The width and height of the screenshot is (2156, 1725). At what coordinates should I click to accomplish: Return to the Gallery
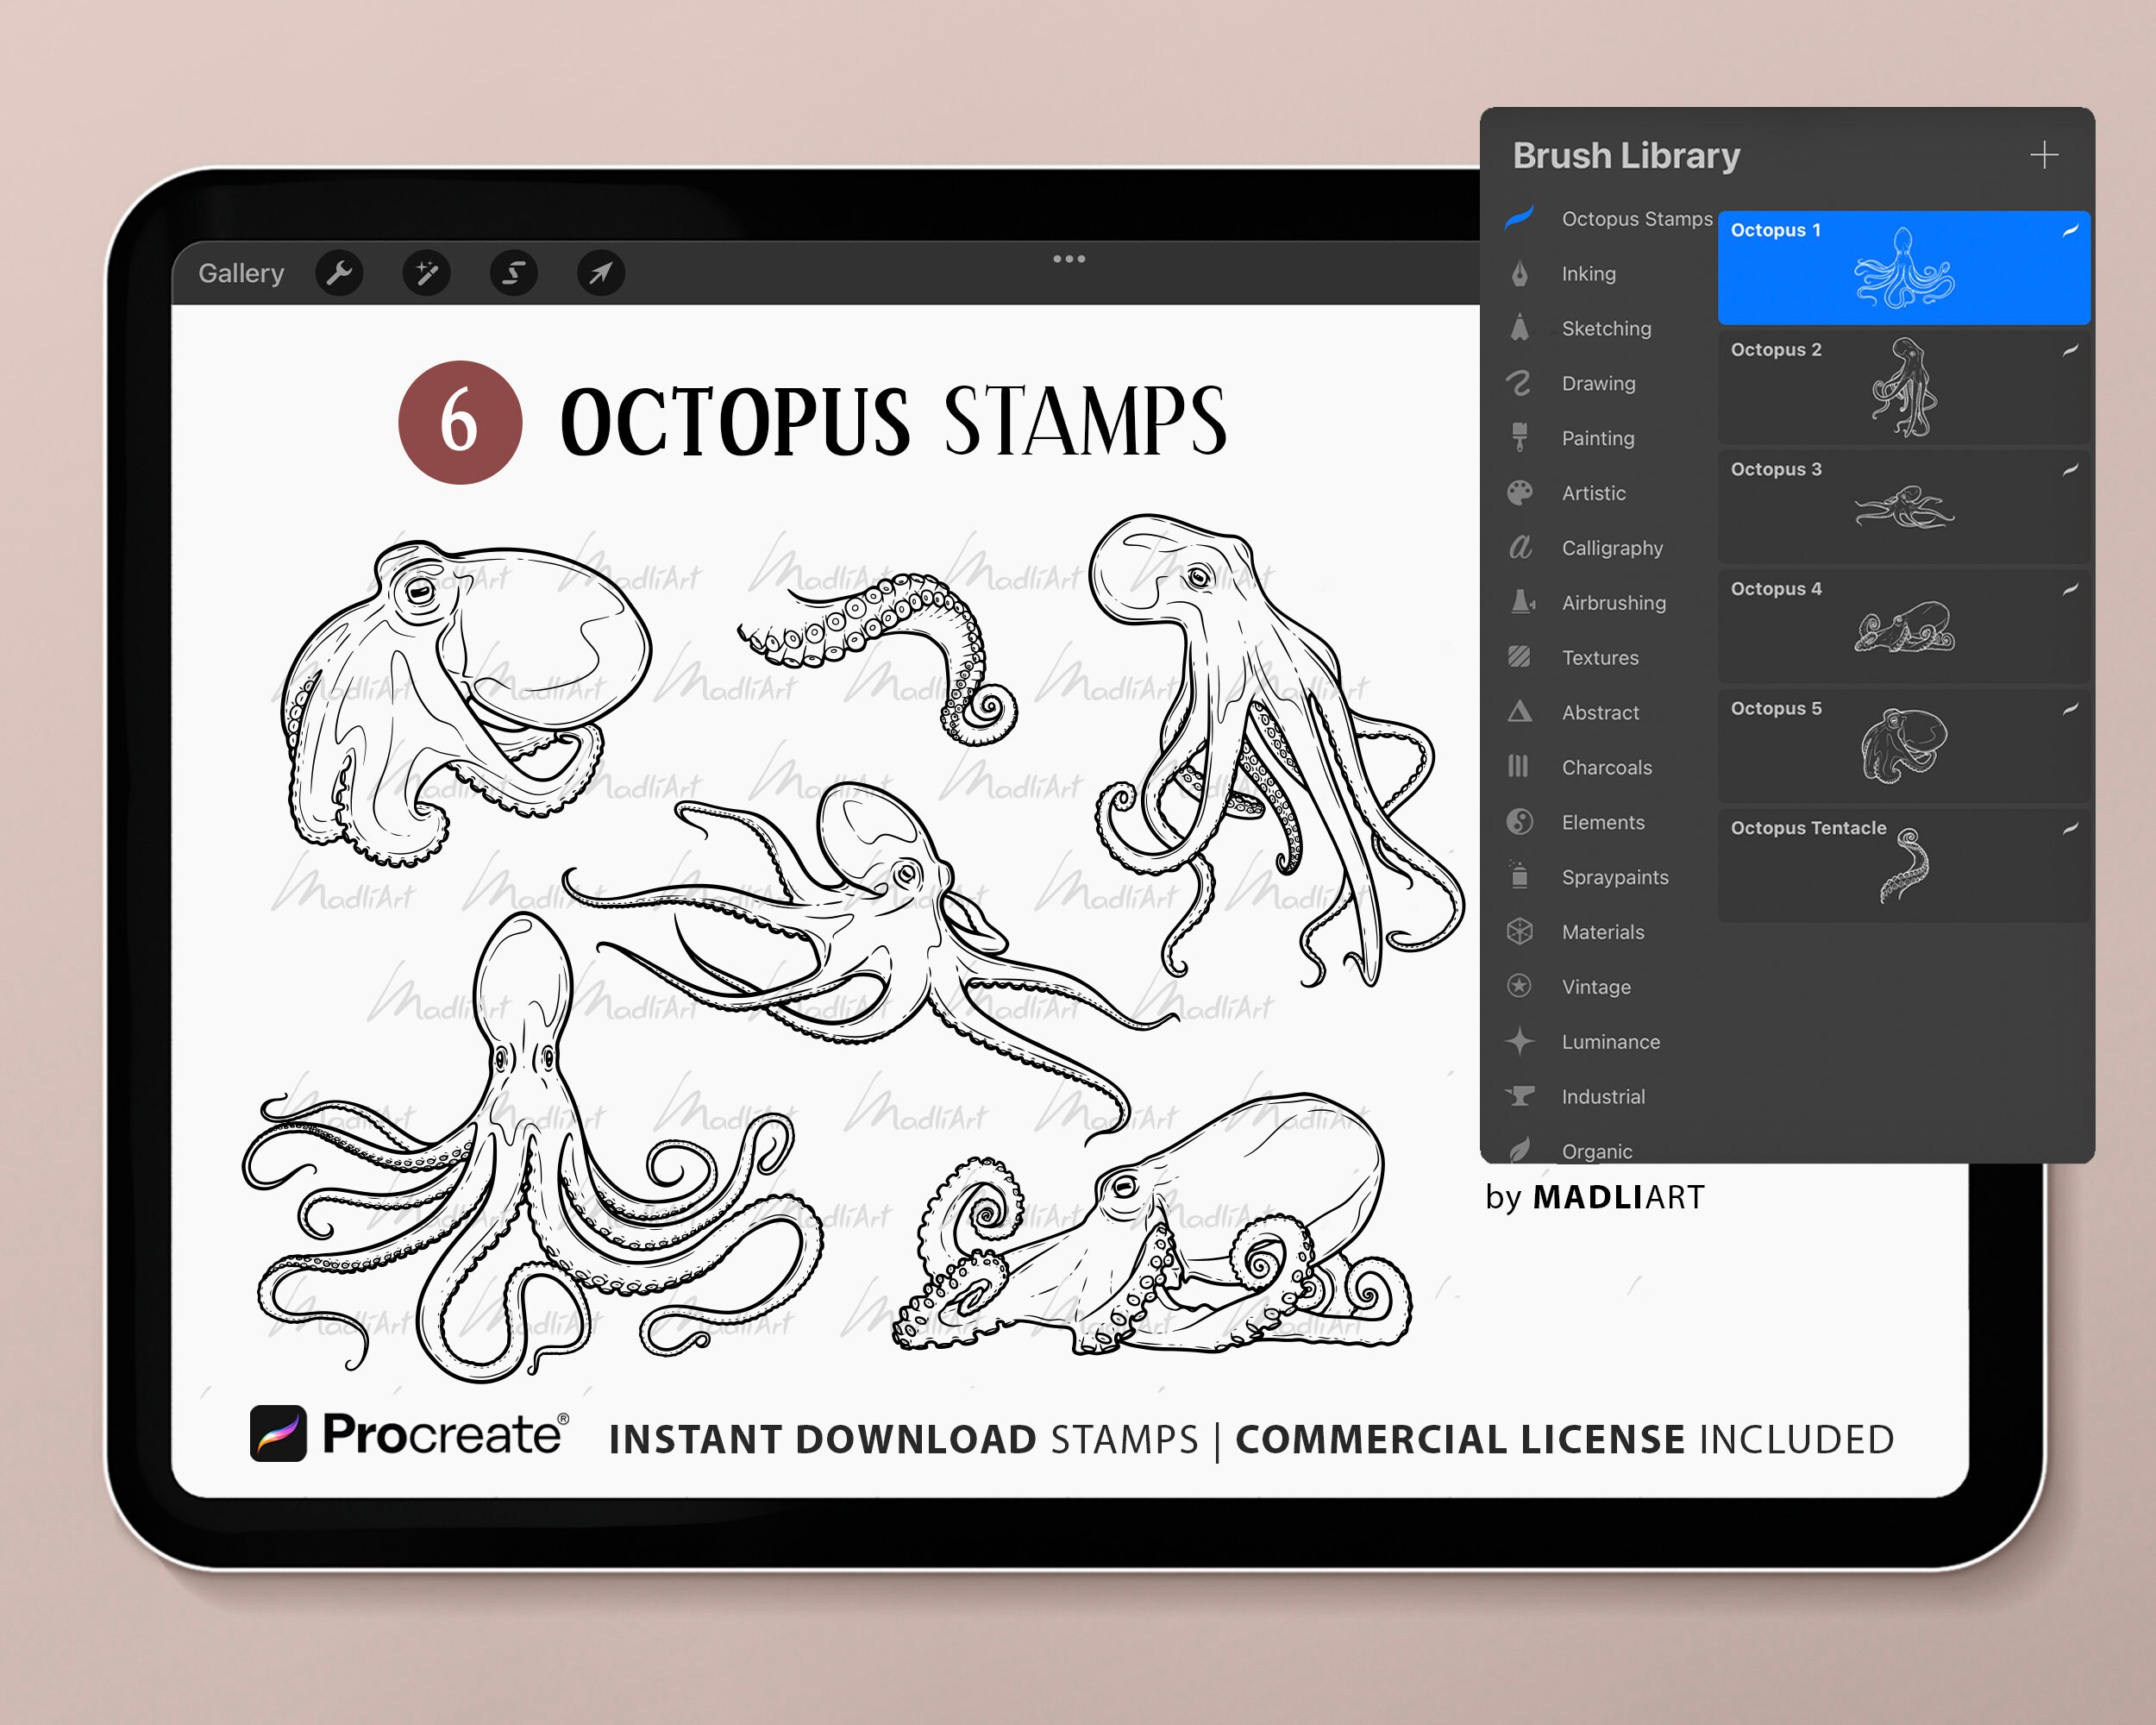[x=242, y=273]
